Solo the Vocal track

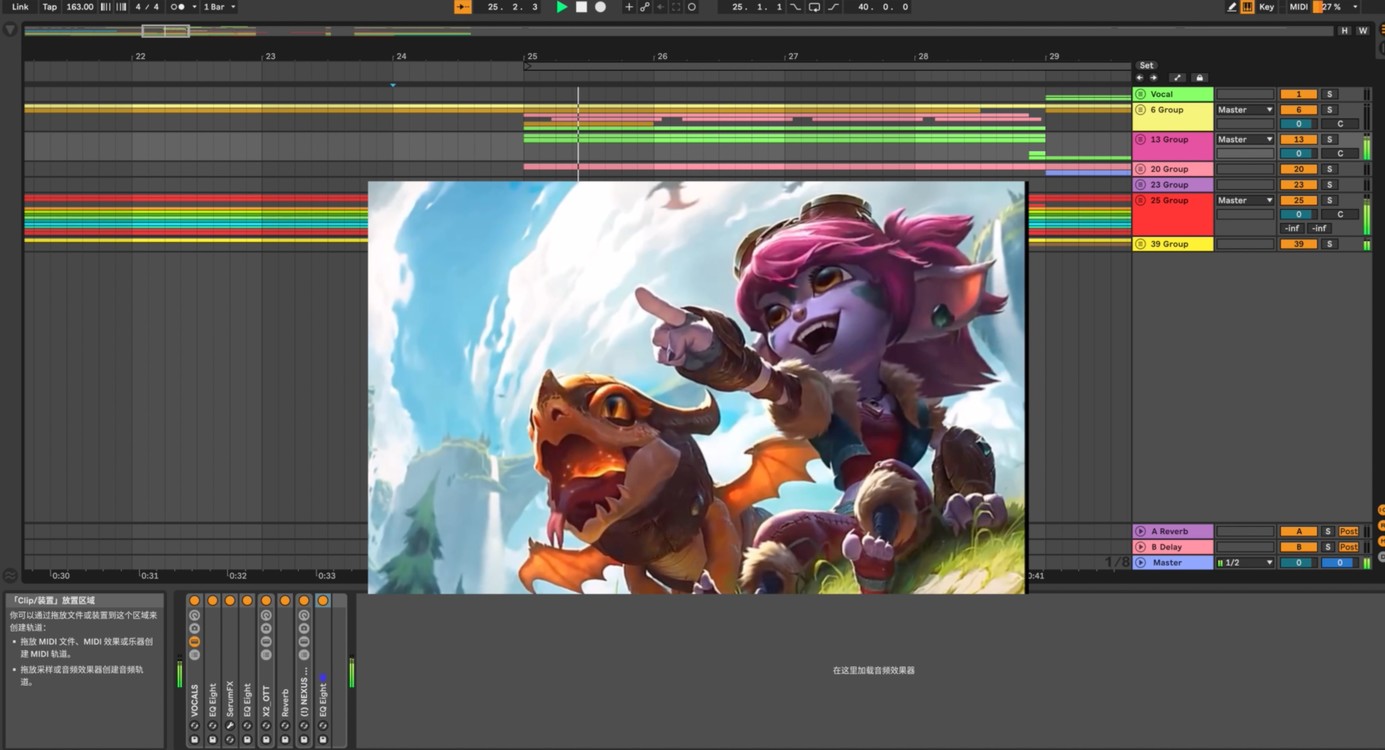[x=1330, y=94]
